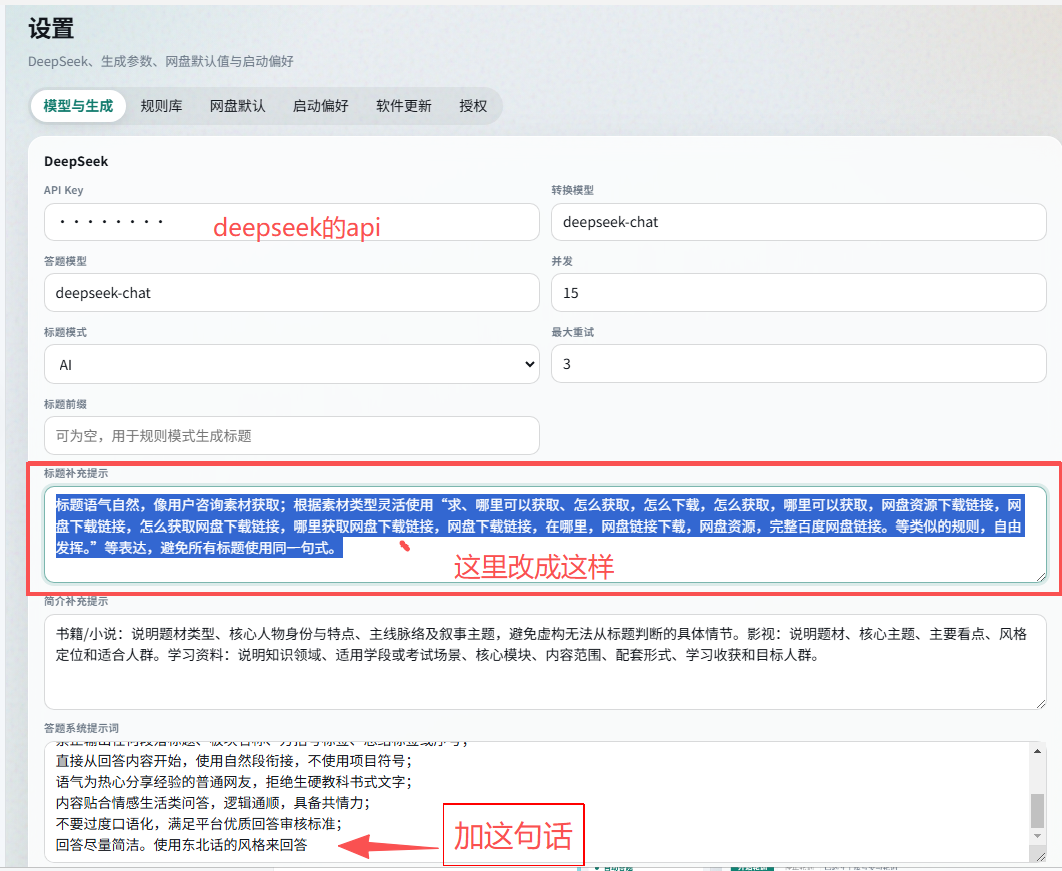Click the scrollbar thumb in 答题系统提示词 box
Image resolution: width=1062 pixels, height=871 pixels.
tap(1037, 811)
